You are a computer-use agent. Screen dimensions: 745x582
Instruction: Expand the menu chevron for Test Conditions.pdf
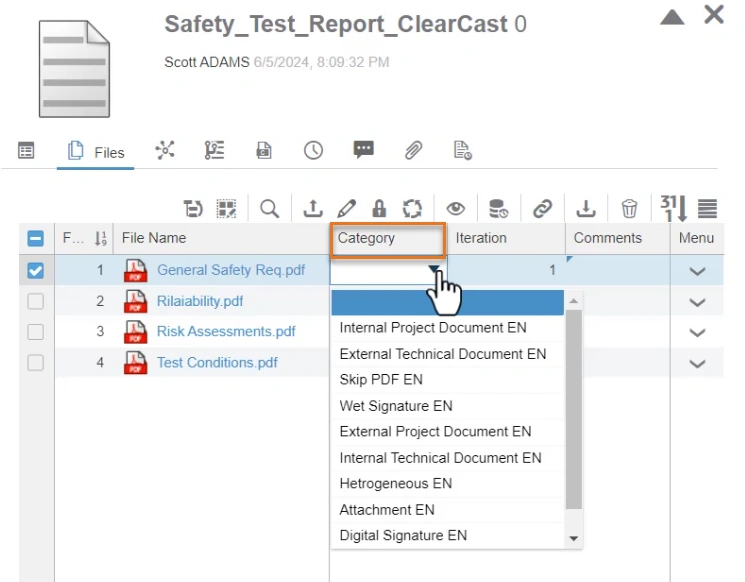[x=697, y=364]
